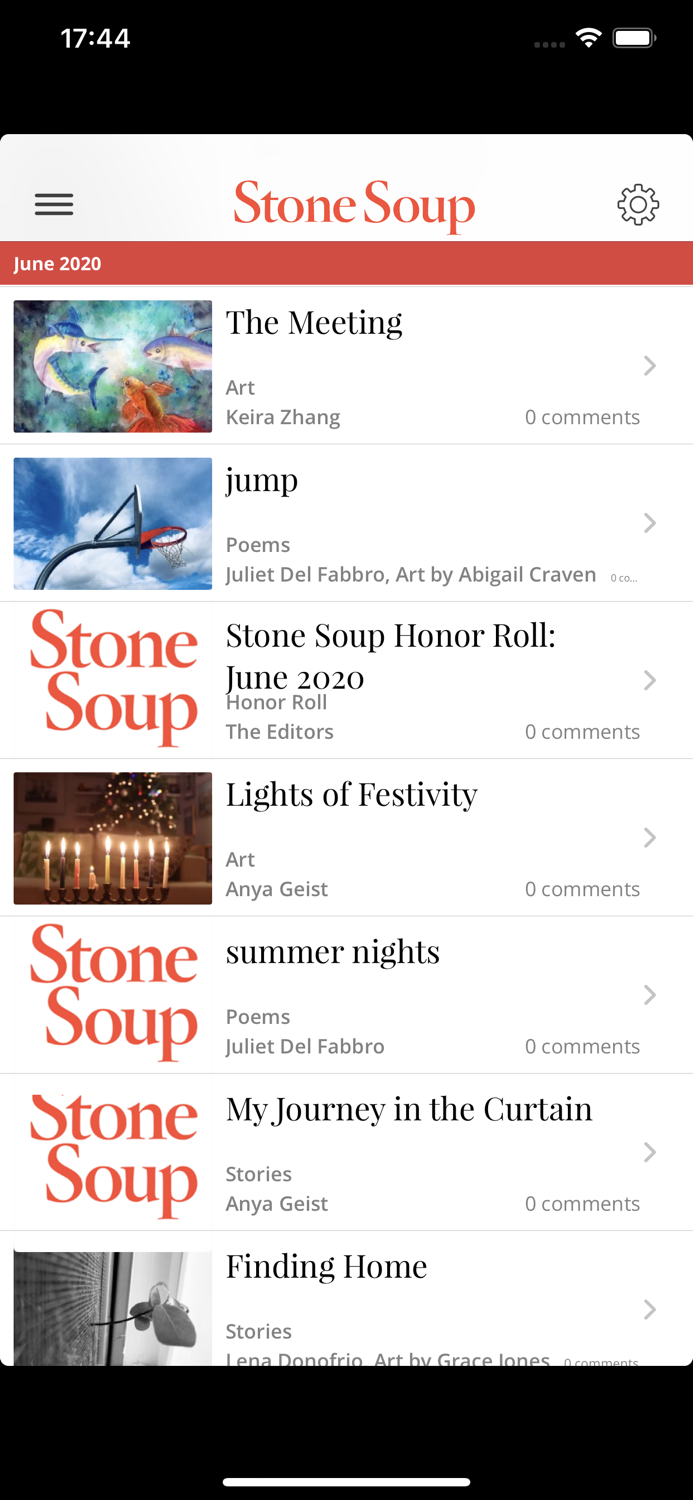
Task: Open the app settings gear
Action: click(x=637, y=204)
